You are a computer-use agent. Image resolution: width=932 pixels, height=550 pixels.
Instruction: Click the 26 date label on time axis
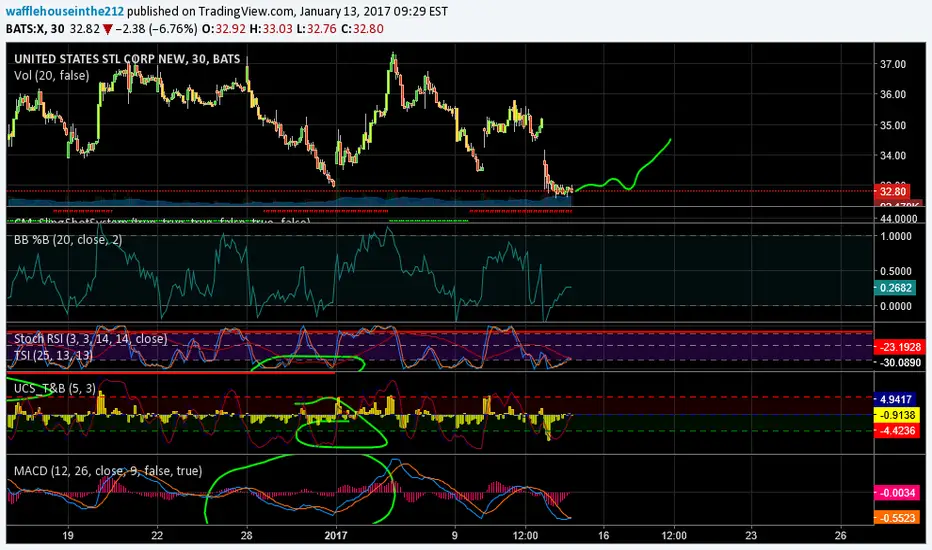[x=840, y=535]
